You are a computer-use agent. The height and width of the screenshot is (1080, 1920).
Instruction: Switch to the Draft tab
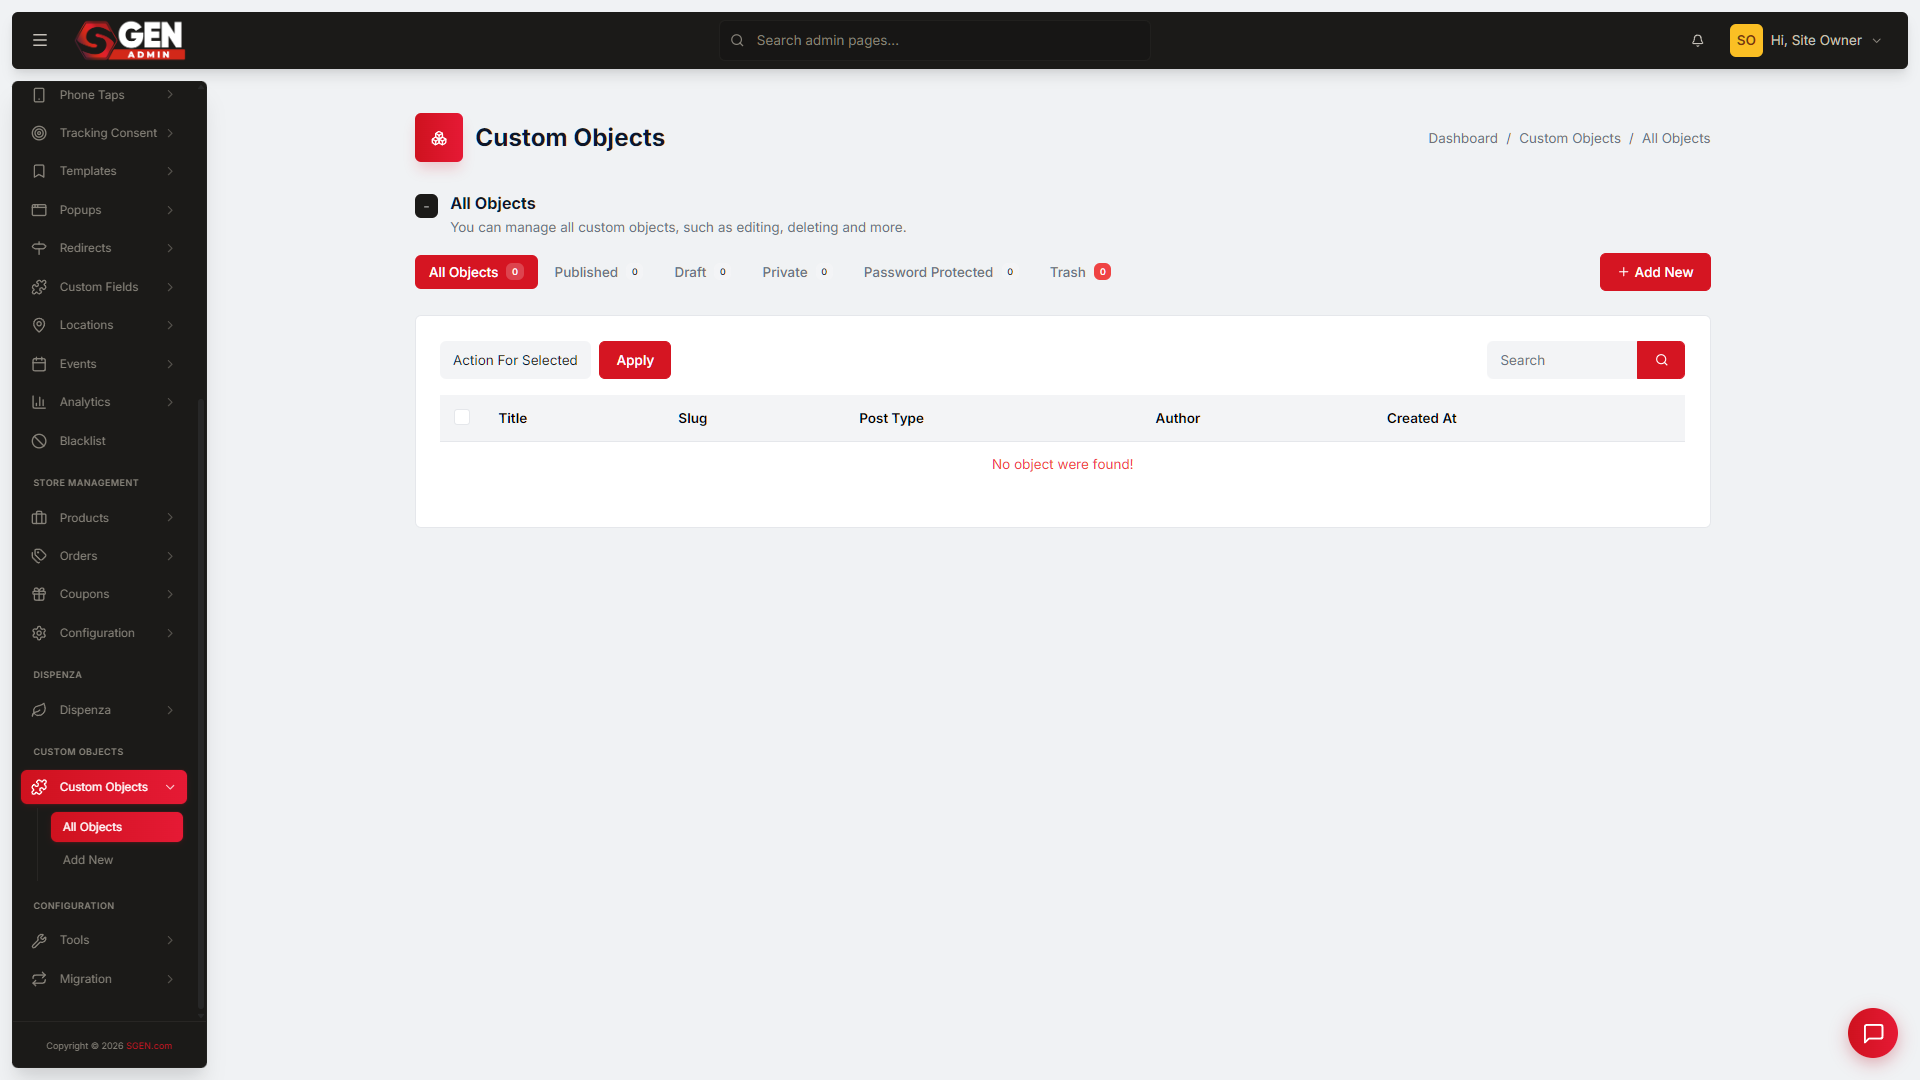coord(701,272)
